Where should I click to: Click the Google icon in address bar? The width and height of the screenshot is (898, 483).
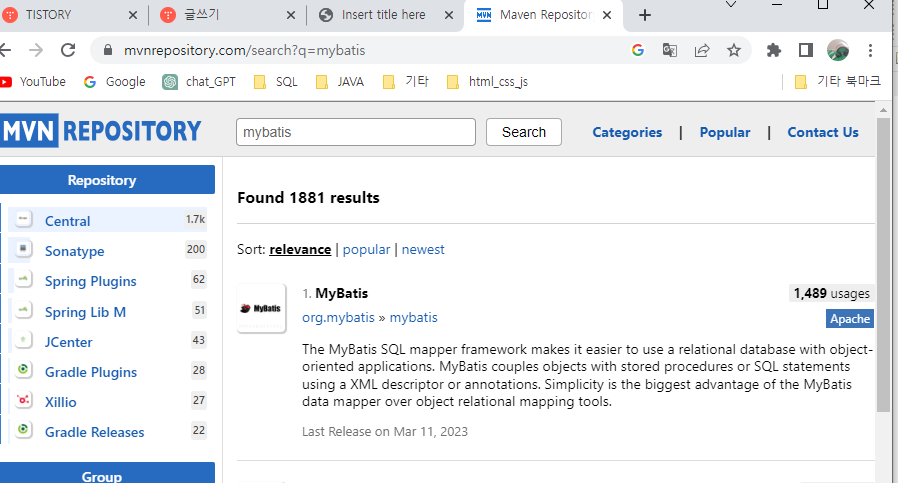[x=638, y=50]
